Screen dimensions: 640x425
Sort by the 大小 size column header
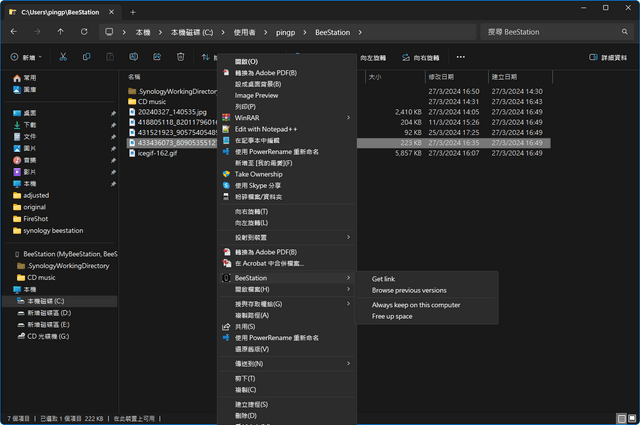pos(375,77)
